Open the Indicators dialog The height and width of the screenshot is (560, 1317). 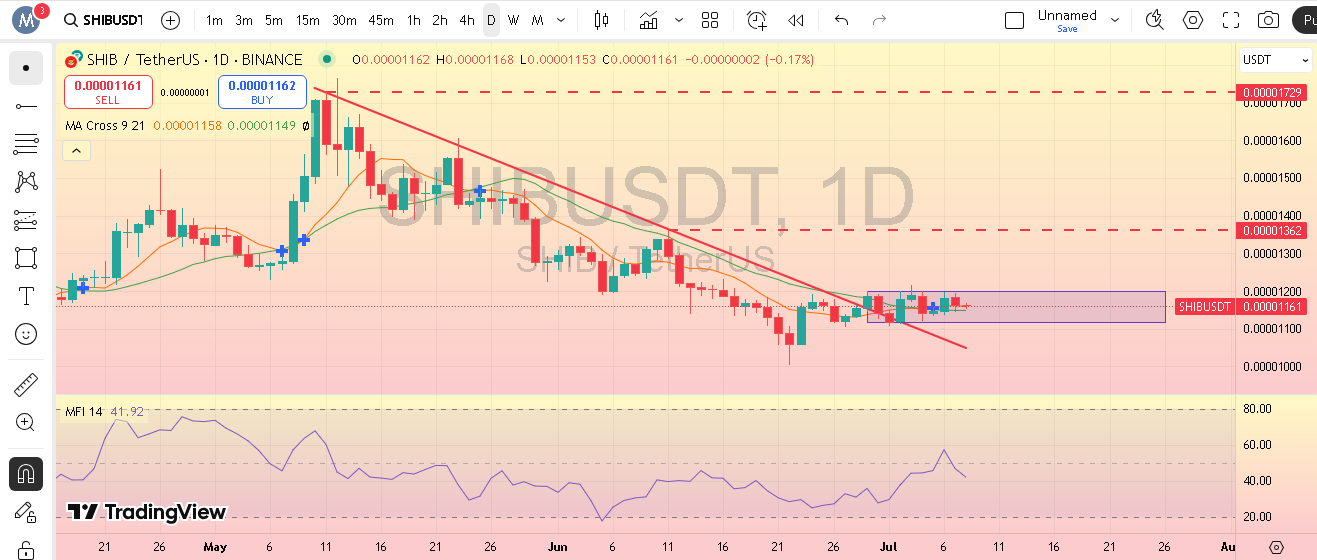[649, 20]
